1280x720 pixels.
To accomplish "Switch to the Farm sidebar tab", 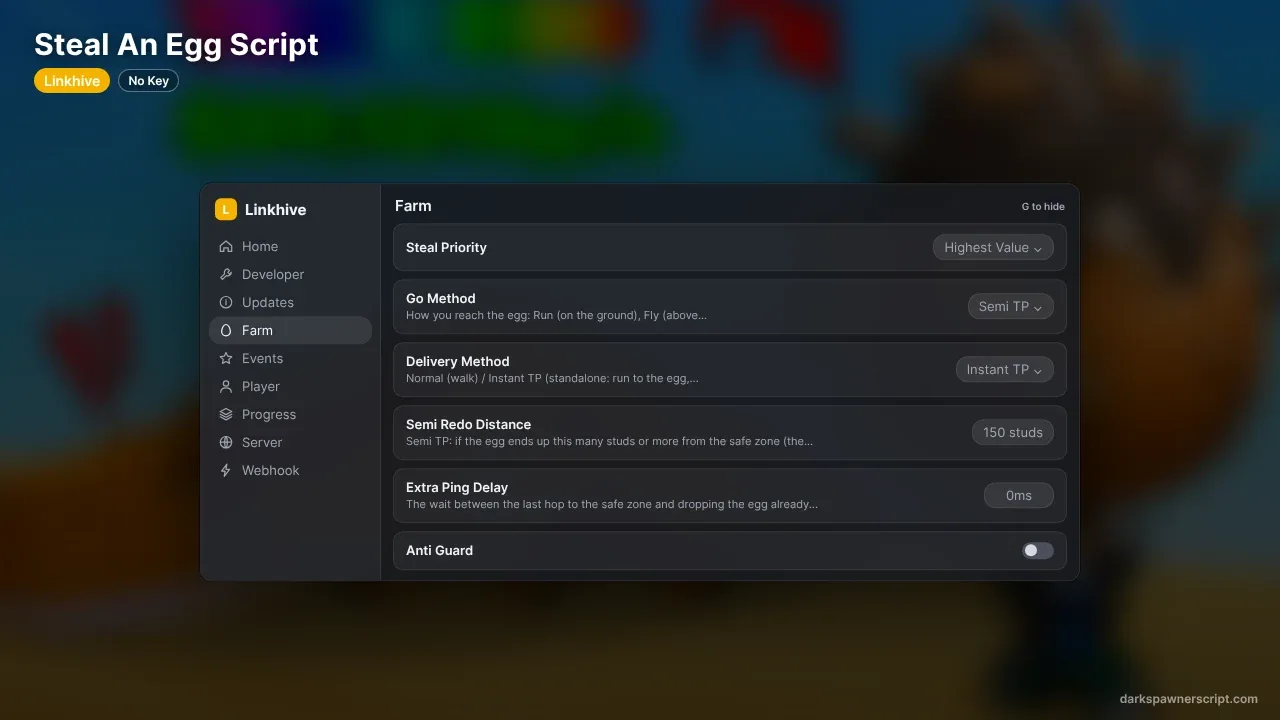I will click(x=290, y=330).
